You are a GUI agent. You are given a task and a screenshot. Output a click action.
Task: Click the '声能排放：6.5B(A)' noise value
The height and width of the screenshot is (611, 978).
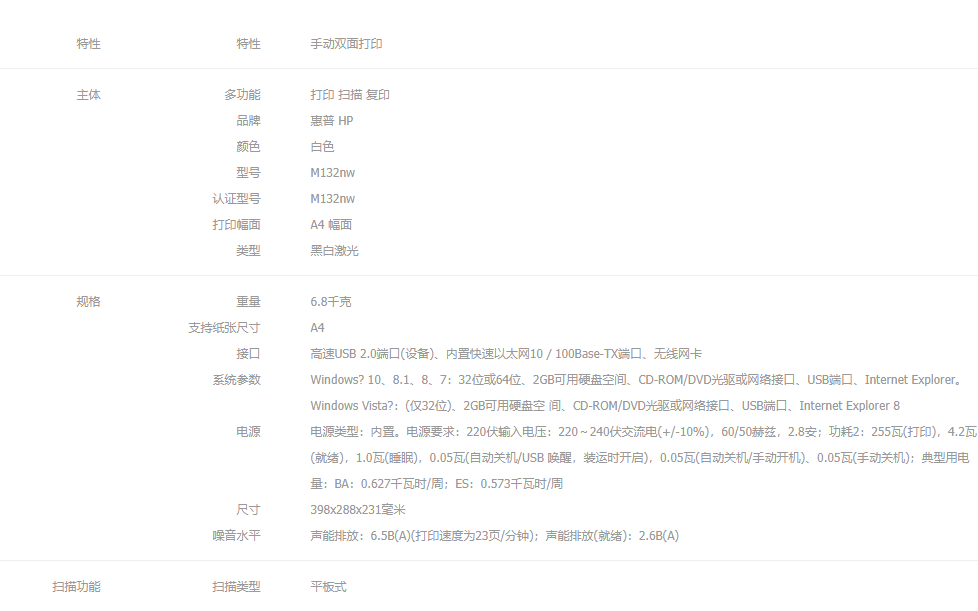(495, 536)
